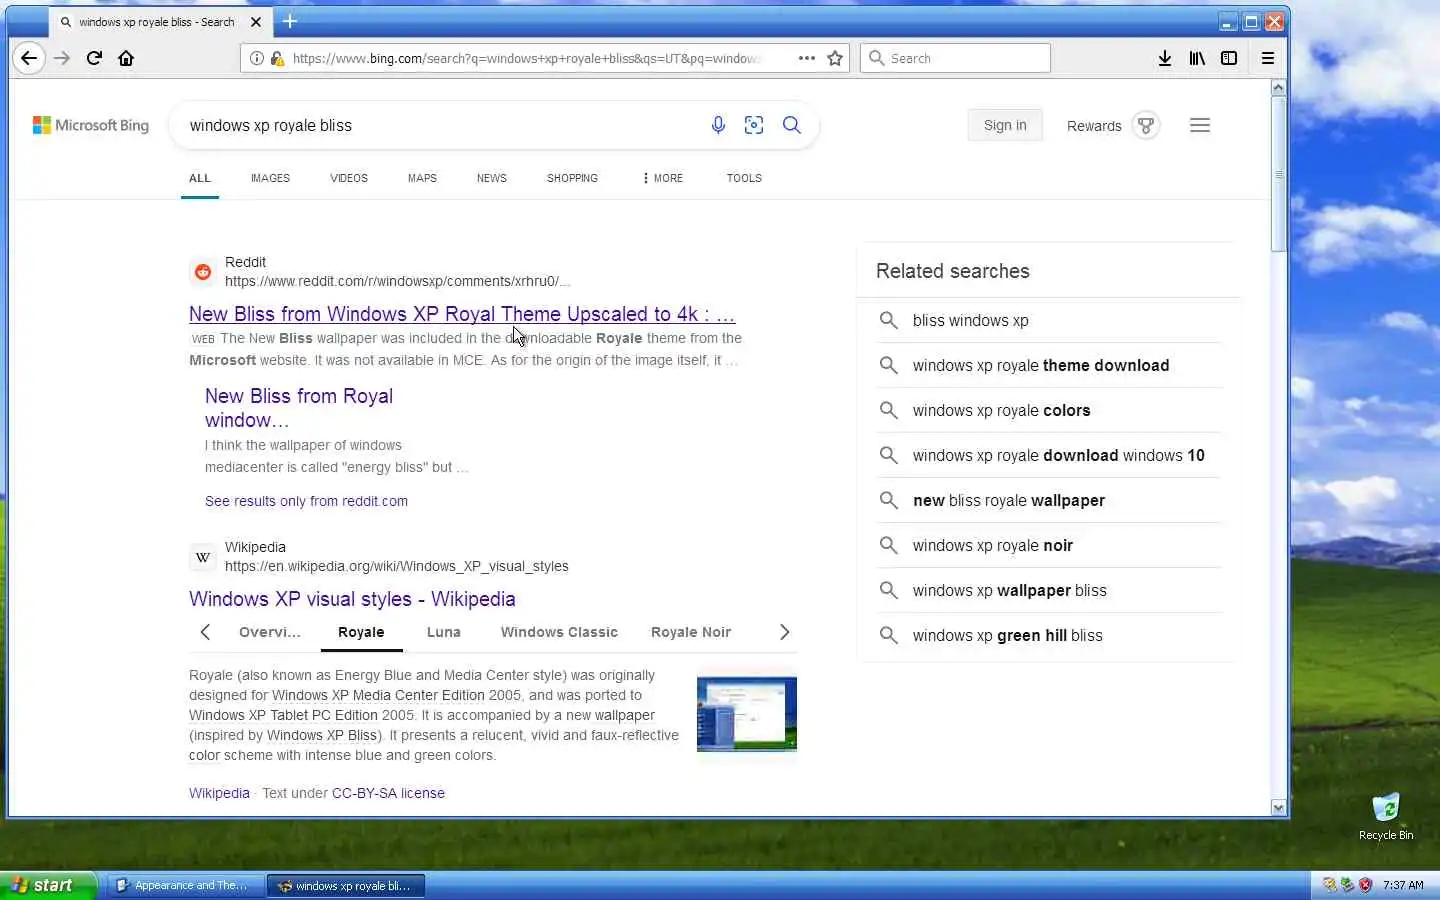This screenshot has width=1440, height=900.
Task: Search related: windows xp green hill bliss
Action: [1049, 635]
